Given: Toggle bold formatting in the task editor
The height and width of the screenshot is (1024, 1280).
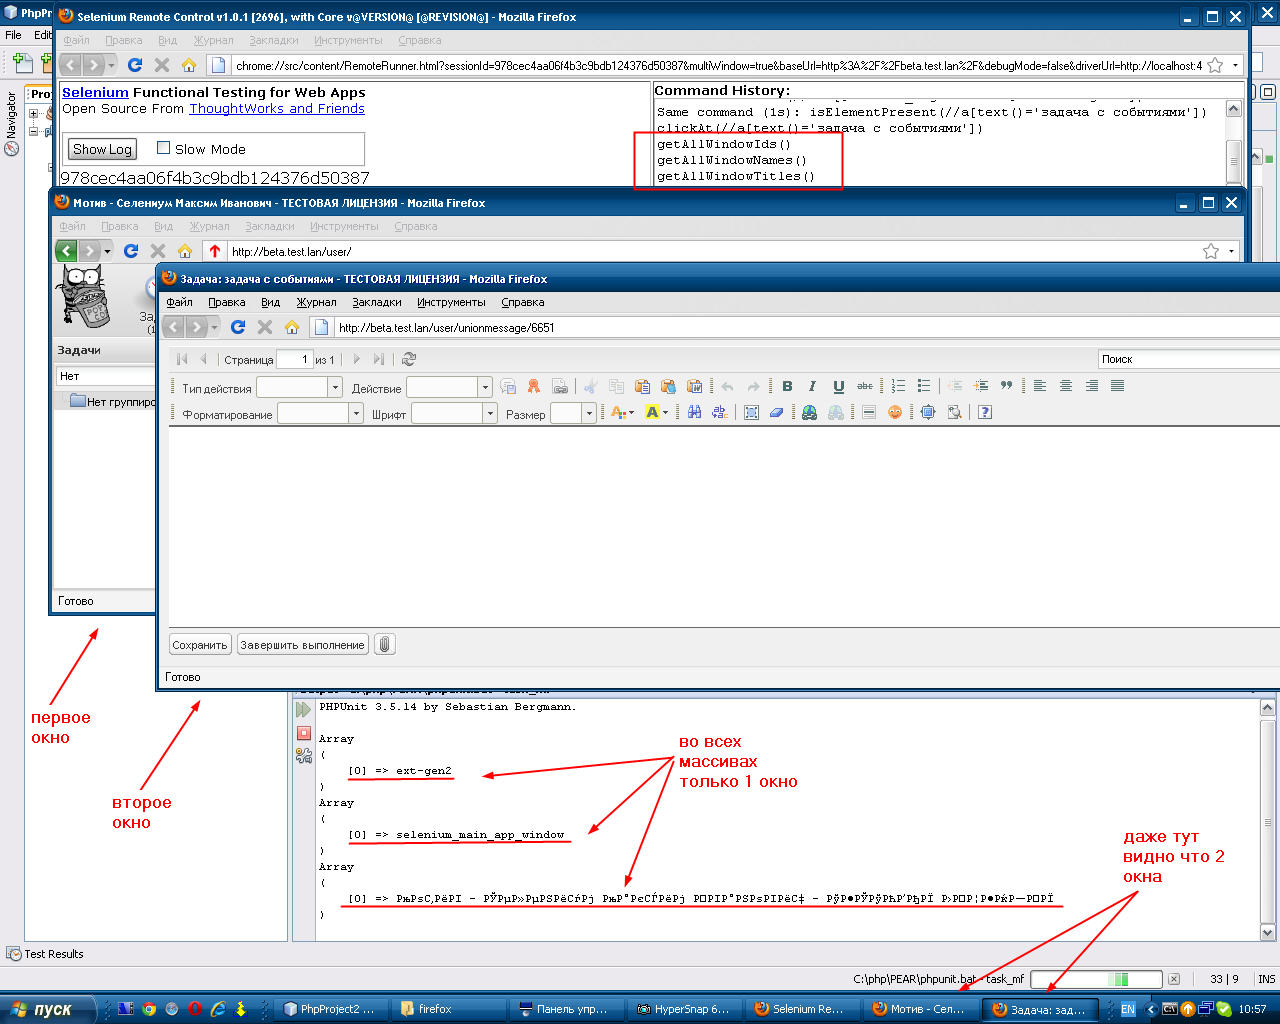Looking at the screenshot, I should point(787,386).
